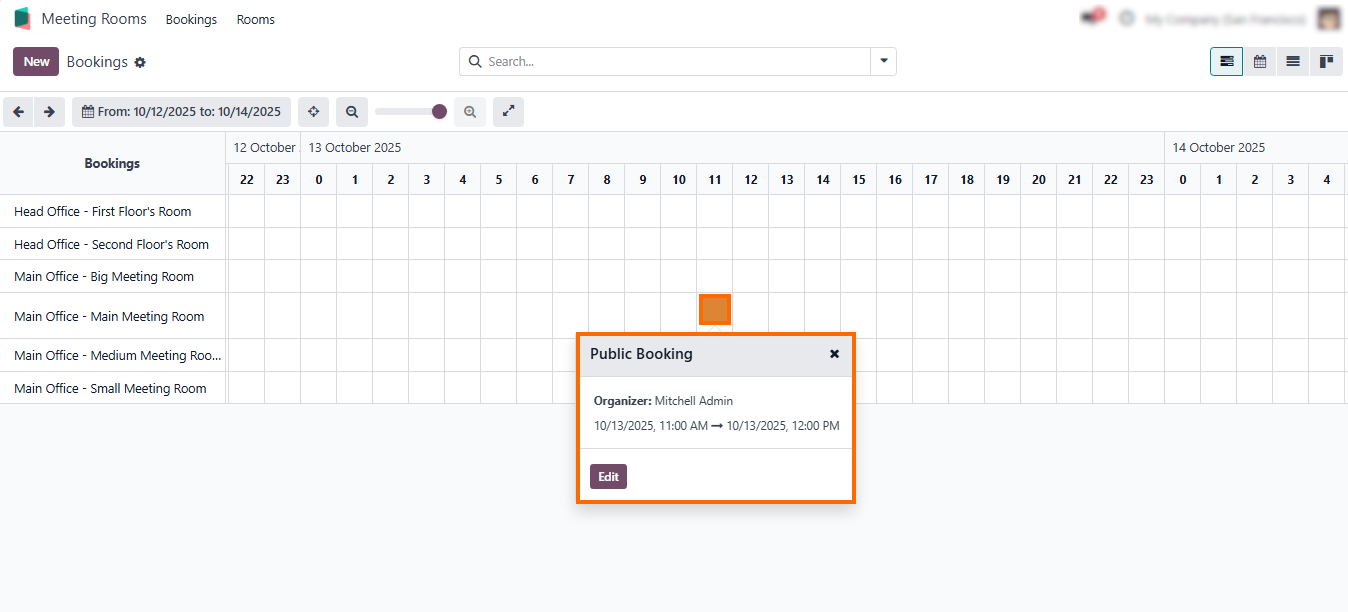Open the Bookings gear settings menu
Screen dimensions: 1348x612
(x=140, y=62)
